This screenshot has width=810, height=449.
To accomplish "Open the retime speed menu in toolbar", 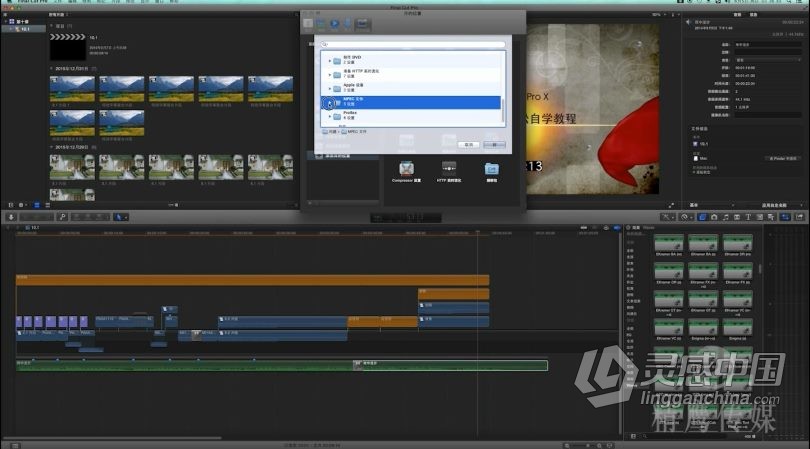I will pos(685,217).
